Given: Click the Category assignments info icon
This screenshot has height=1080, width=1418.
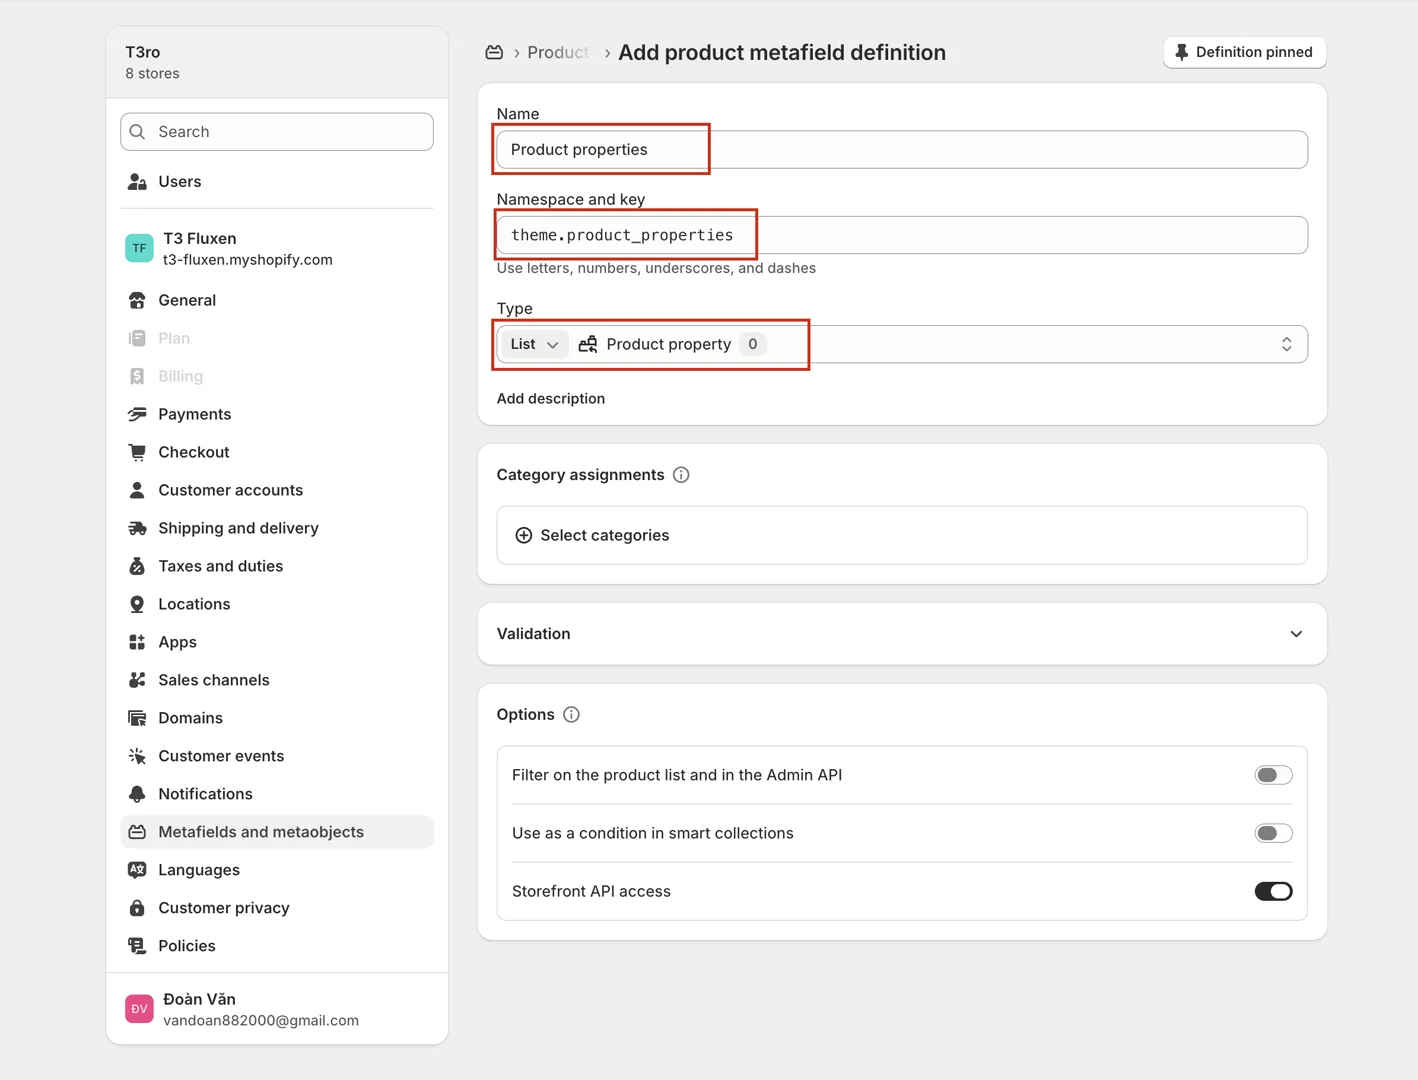Looking at the screenshot, I should pyautogui.click(x=681, y=475).
